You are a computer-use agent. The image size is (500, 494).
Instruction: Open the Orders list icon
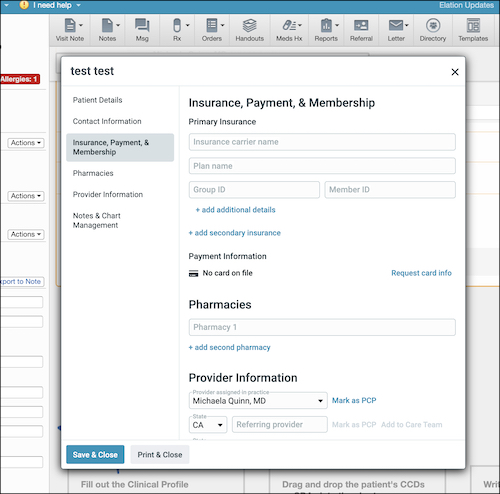point(212,25)
